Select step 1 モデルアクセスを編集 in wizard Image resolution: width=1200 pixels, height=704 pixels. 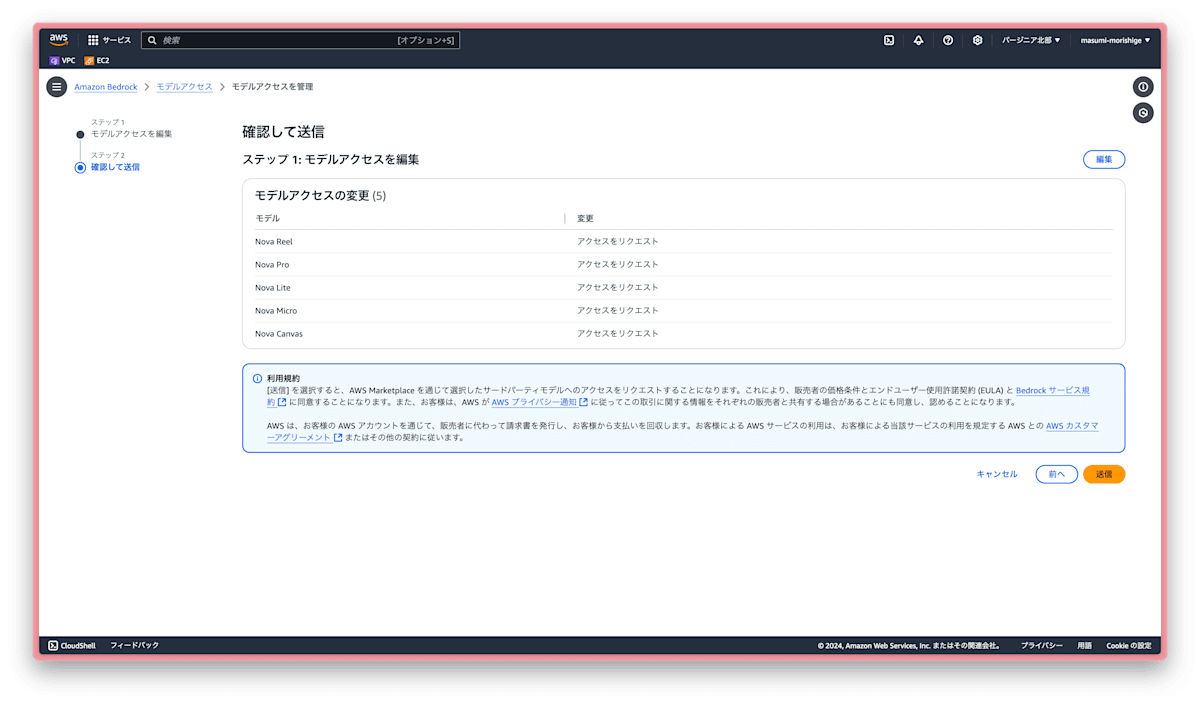click(x=131, y=134)
